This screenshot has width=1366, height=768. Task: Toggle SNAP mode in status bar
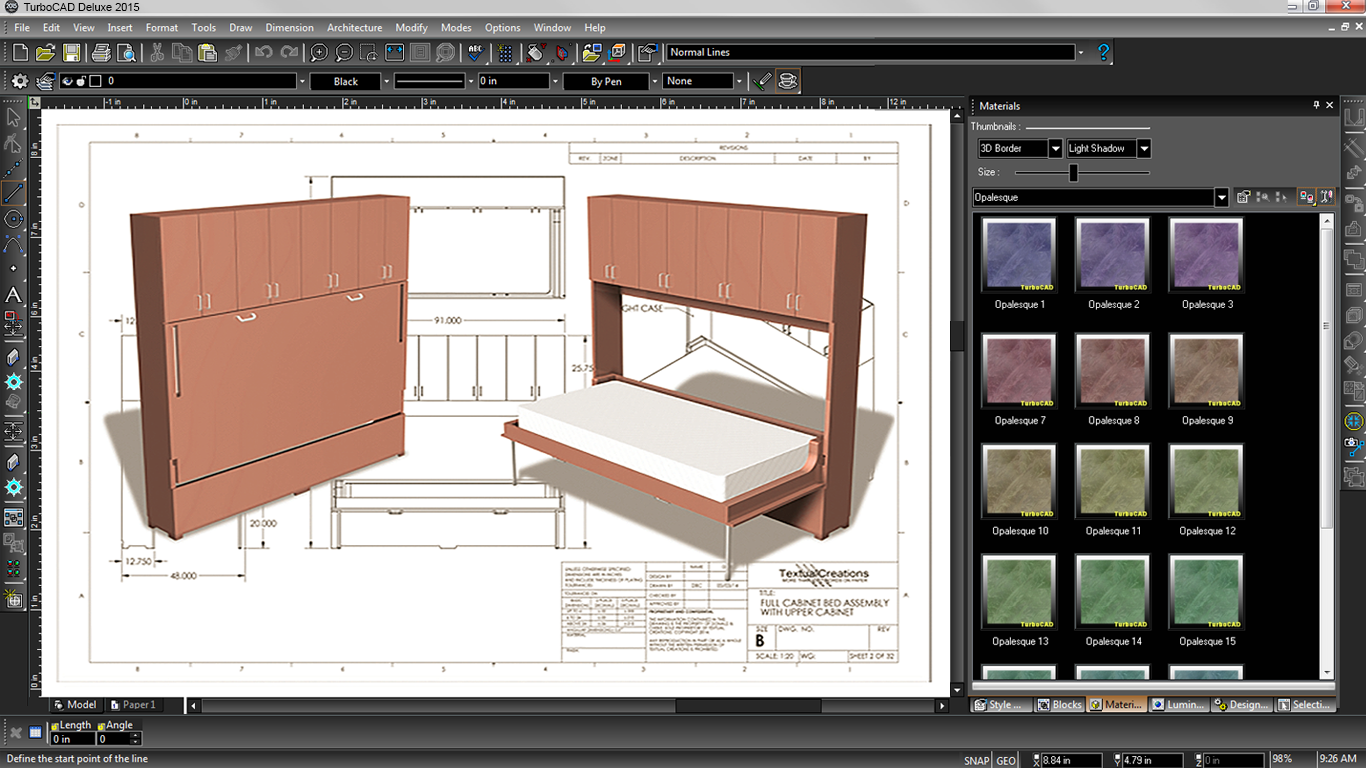[976, 760]
